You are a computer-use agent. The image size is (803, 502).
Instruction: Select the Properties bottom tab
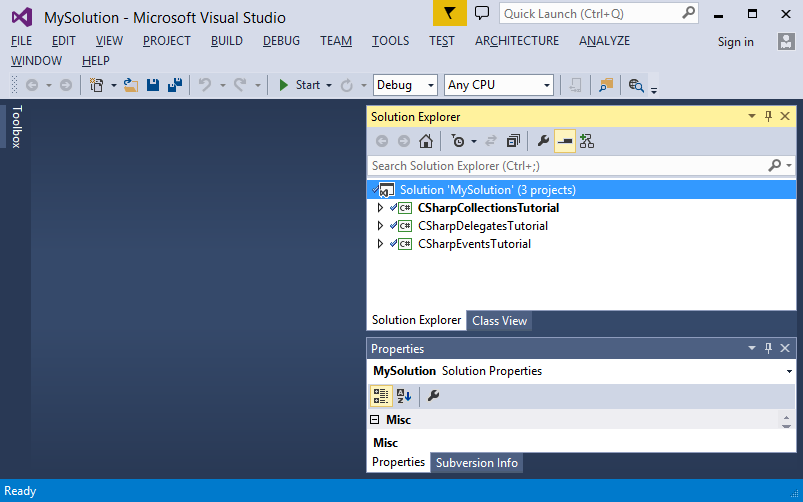(x=398, y=462)
